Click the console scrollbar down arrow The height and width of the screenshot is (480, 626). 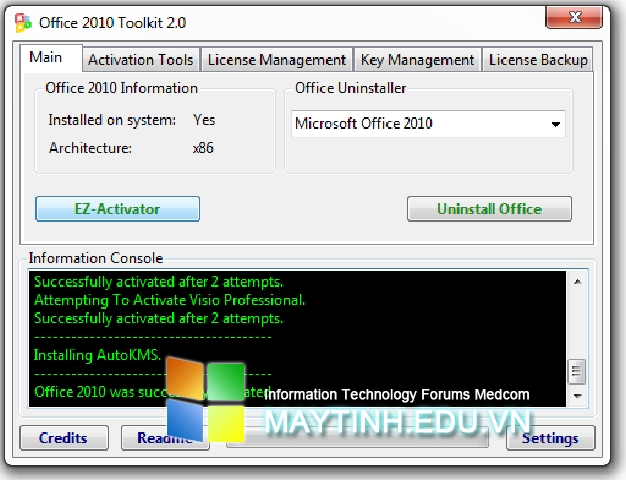[x=577, y=396]
